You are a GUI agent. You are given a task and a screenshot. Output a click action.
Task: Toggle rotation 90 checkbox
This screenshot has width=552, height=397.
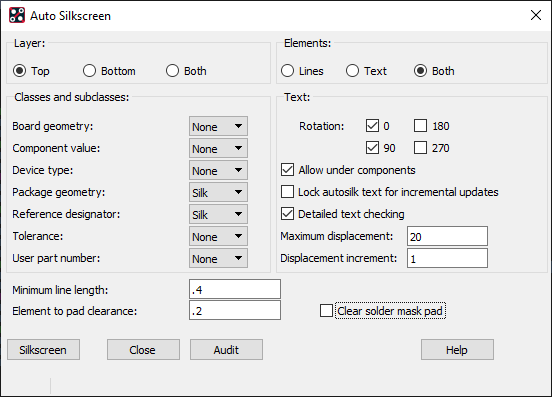coord(372,147)
